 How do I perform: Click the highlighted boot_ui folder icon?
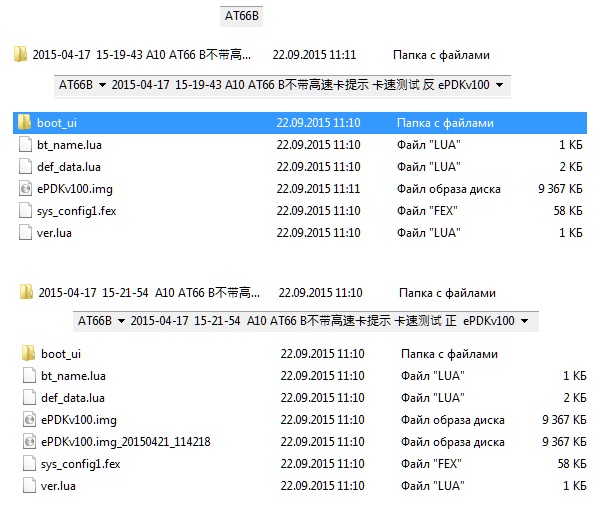[25, 123]
